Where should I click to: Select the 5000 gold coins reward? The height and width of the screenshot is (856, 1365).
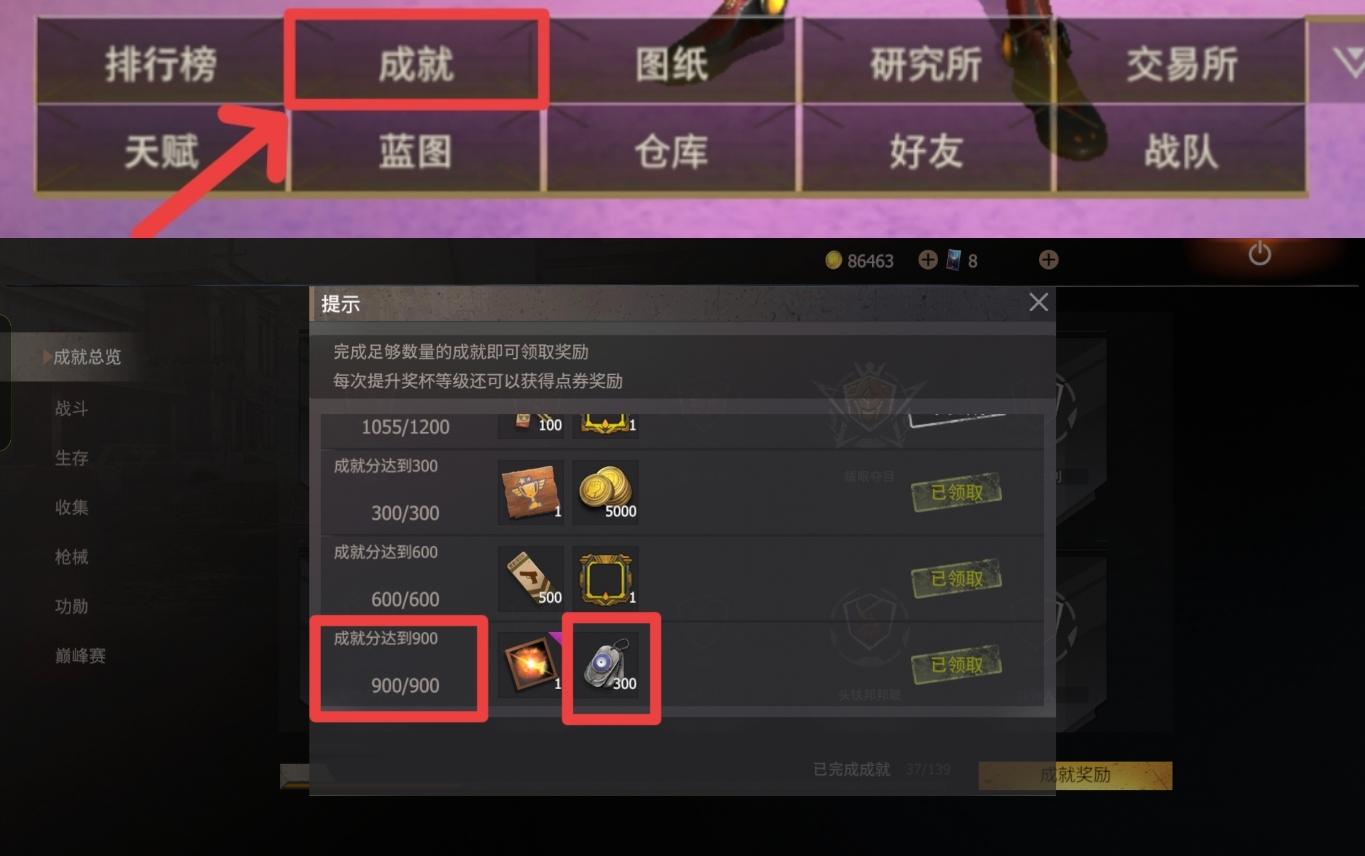pyautogui.click(x=605, y=492)
